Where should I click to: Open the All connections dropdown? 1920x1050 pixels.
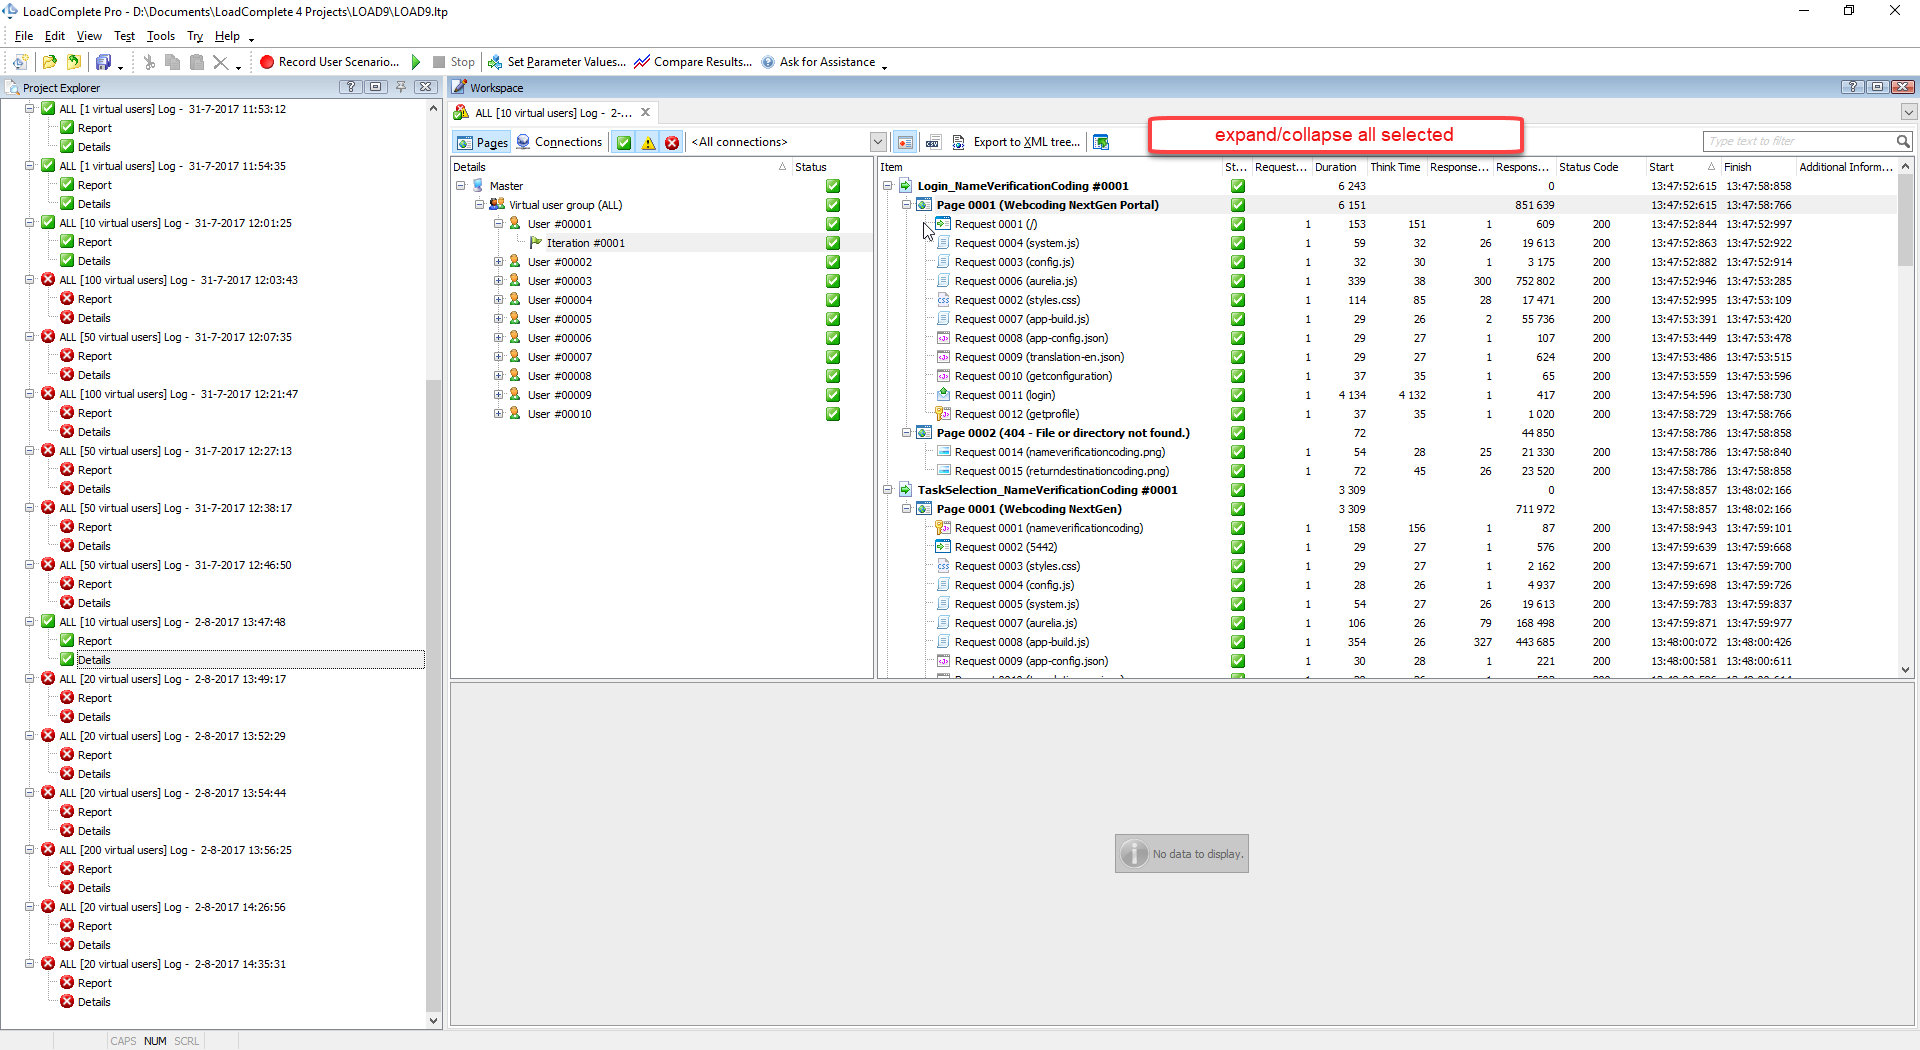[x=877, y=142]
